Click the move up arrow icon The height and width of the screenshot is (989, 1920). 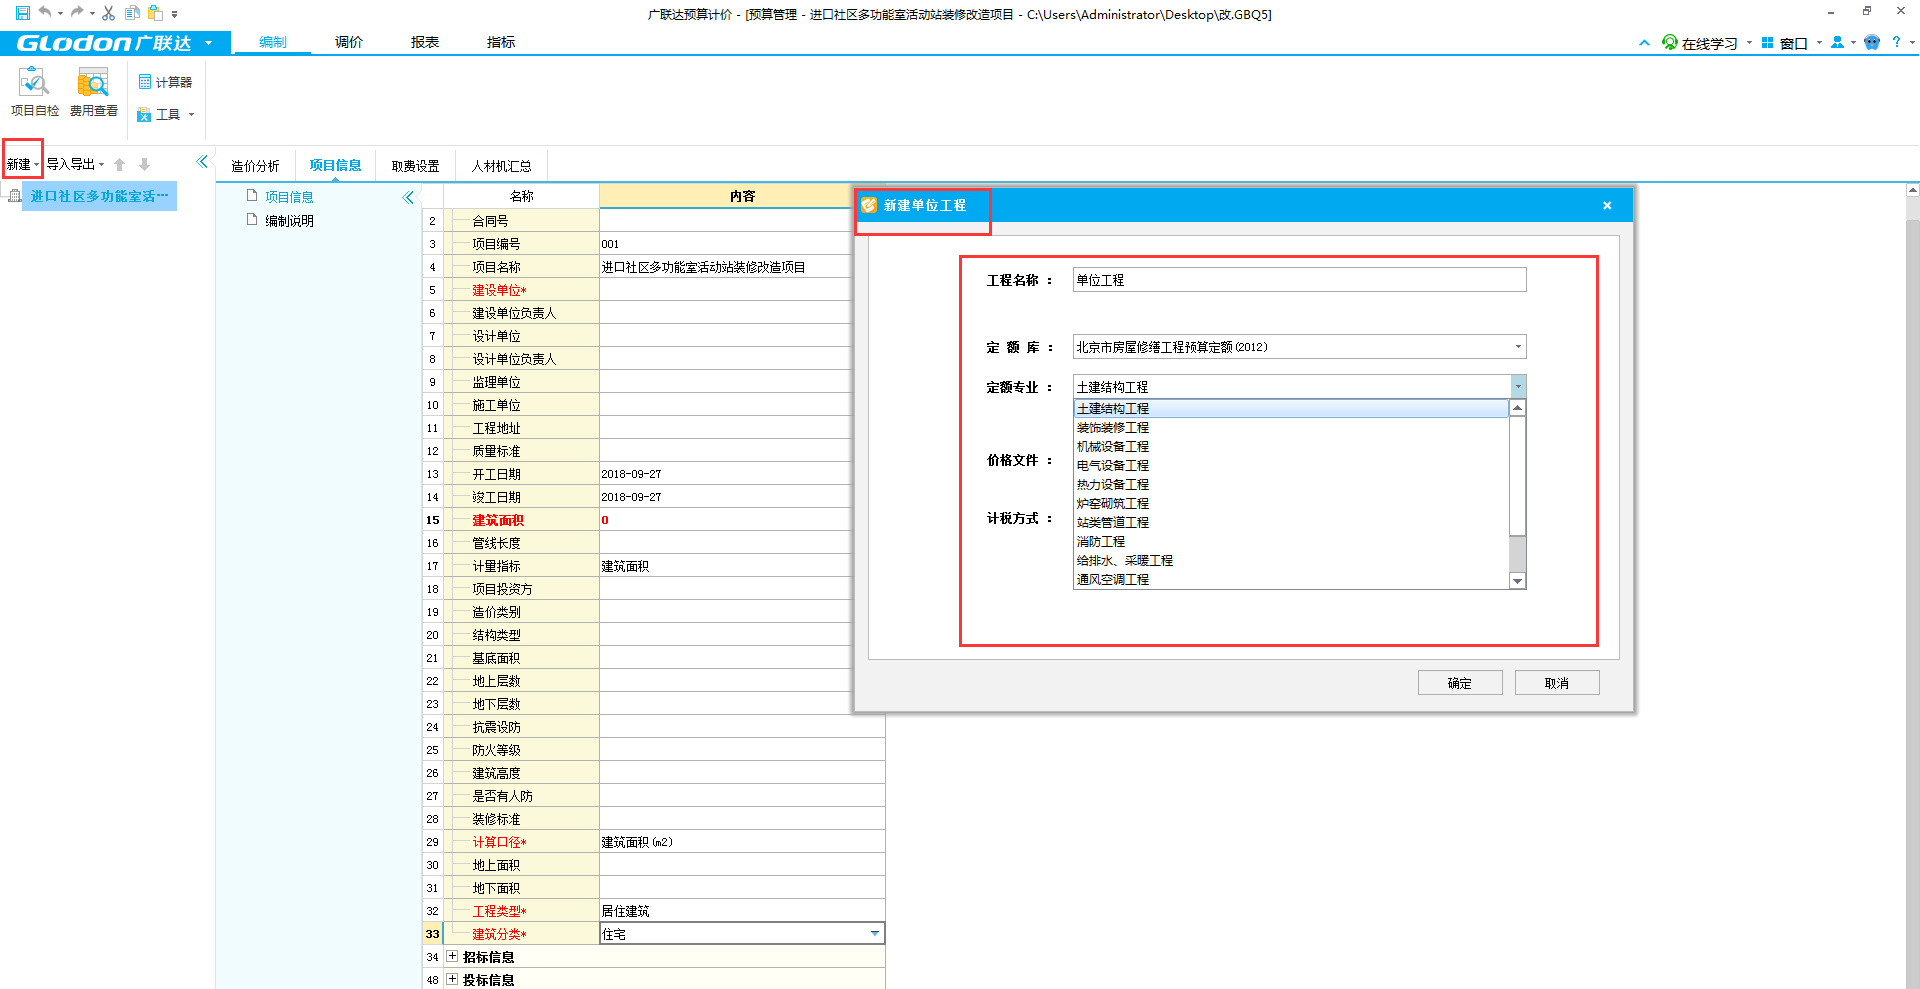click(120, 164)
